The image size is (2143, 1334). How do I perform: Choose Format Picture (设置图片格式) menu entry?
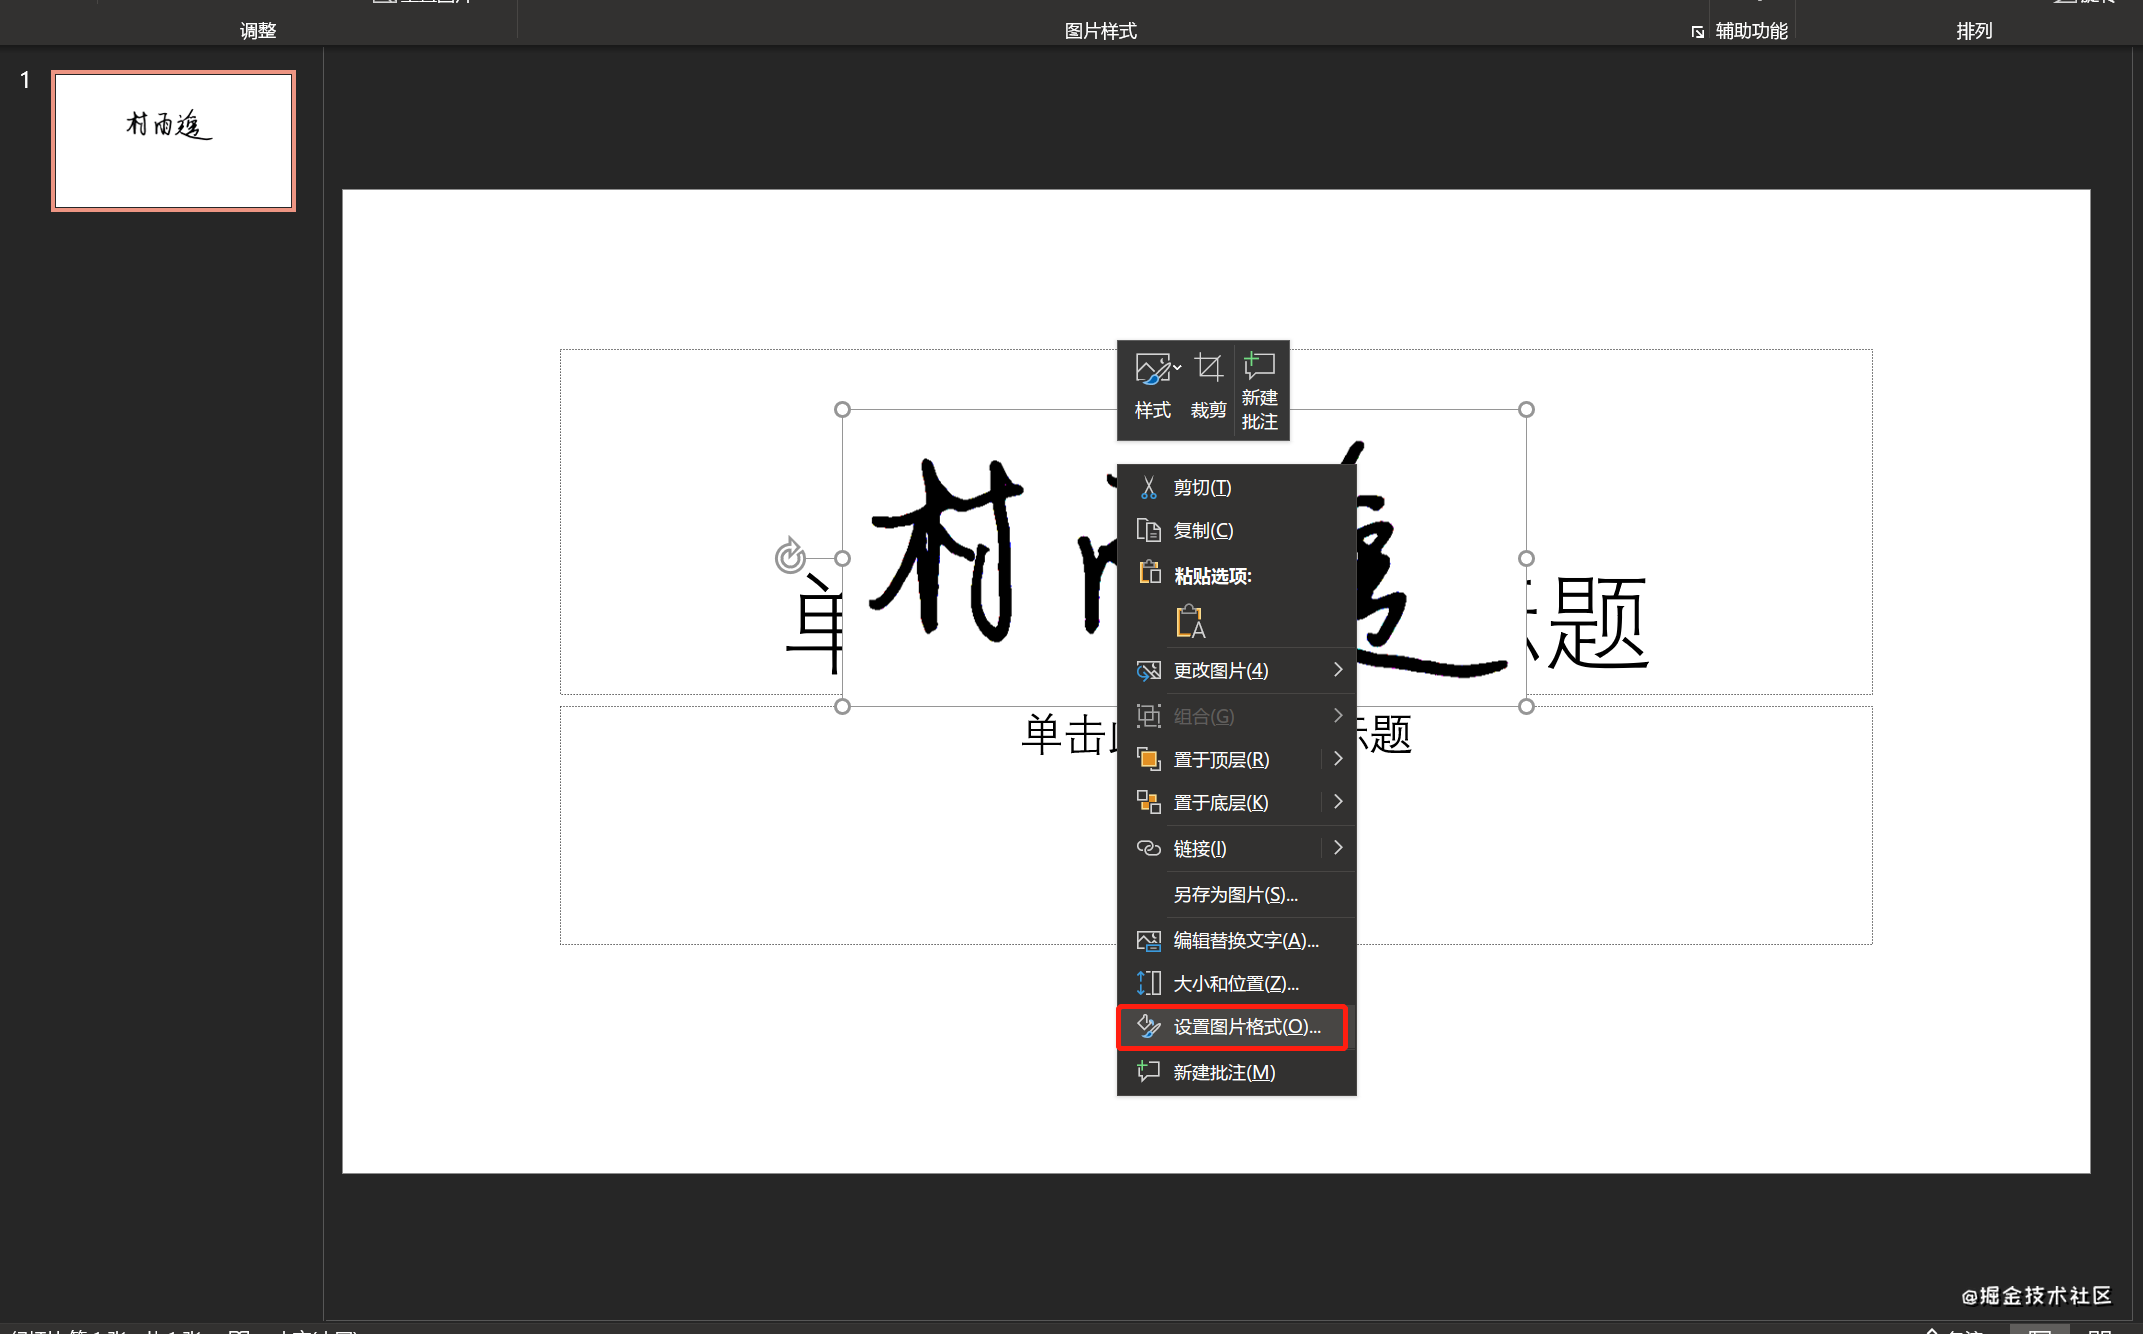click(1245, 1027)
